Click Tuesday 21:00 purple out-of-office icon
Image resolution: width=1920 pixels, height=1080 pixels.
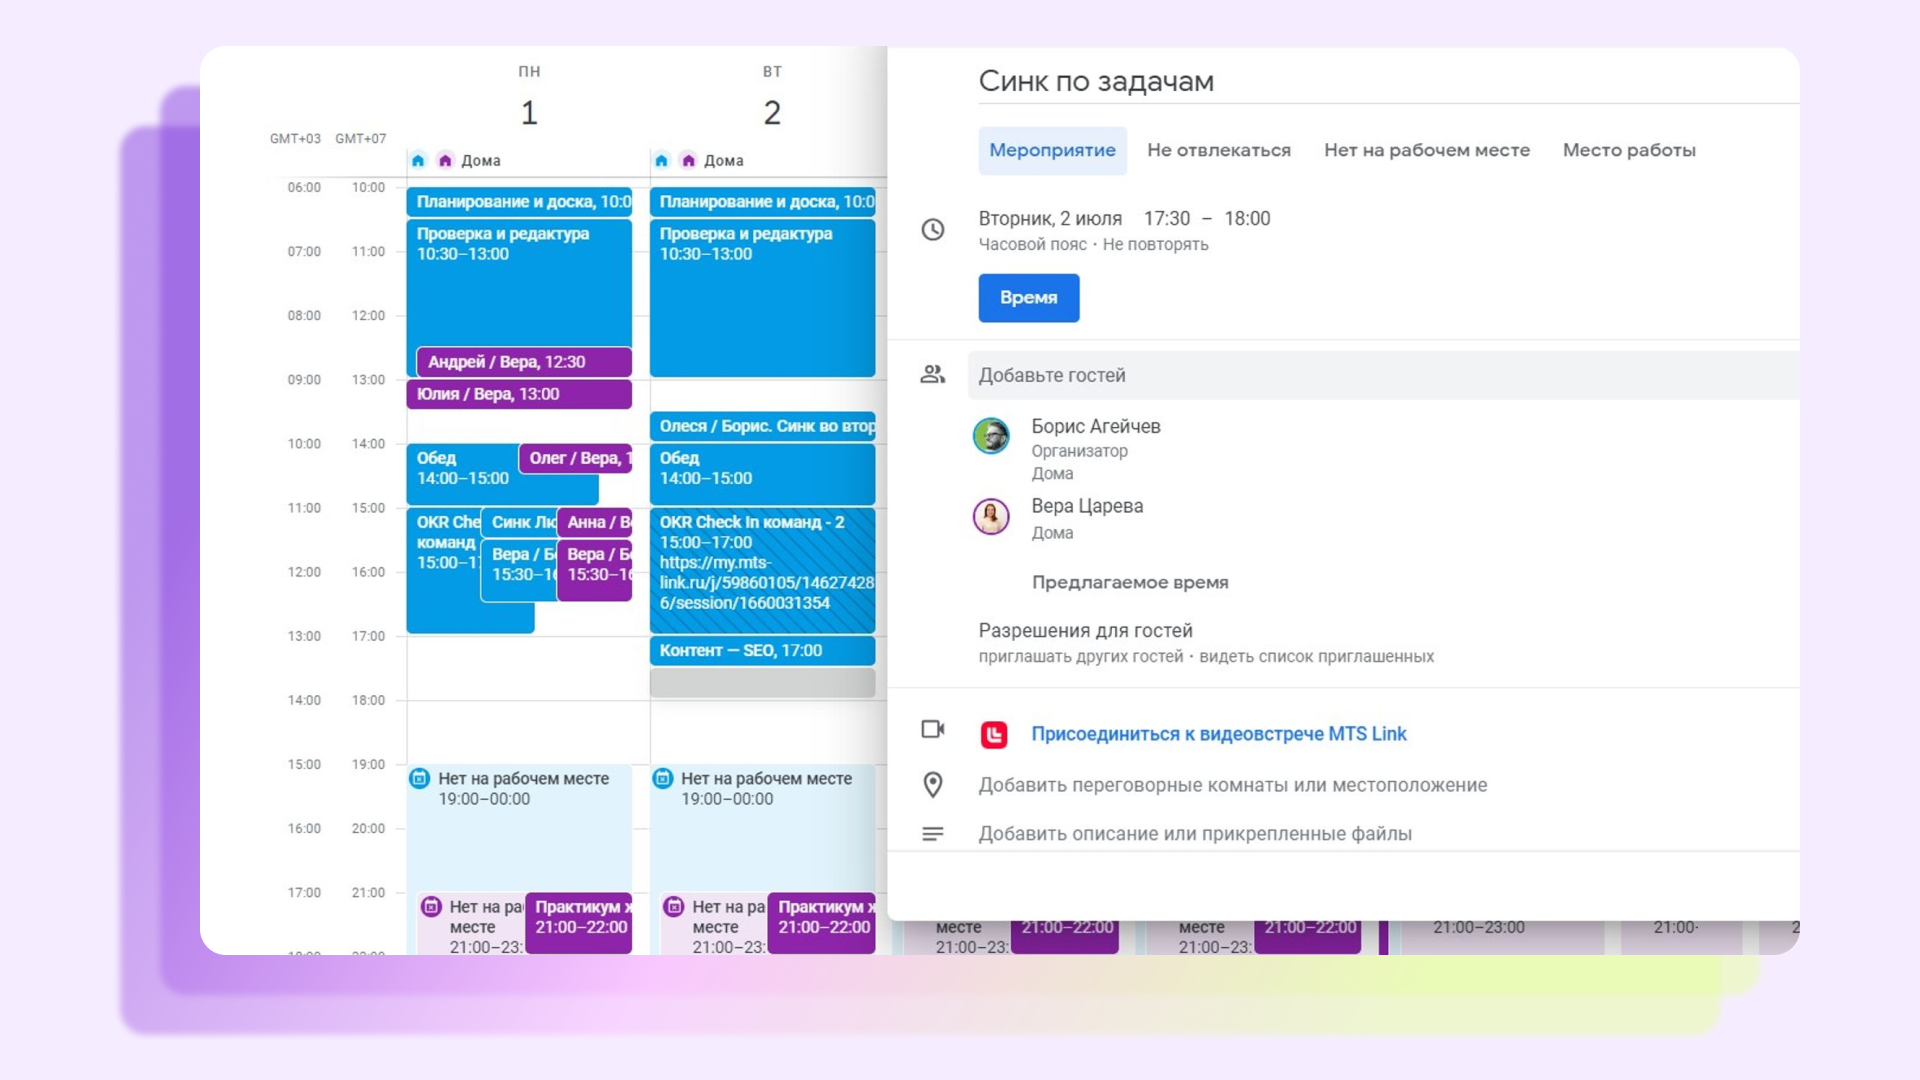(674, 906)
